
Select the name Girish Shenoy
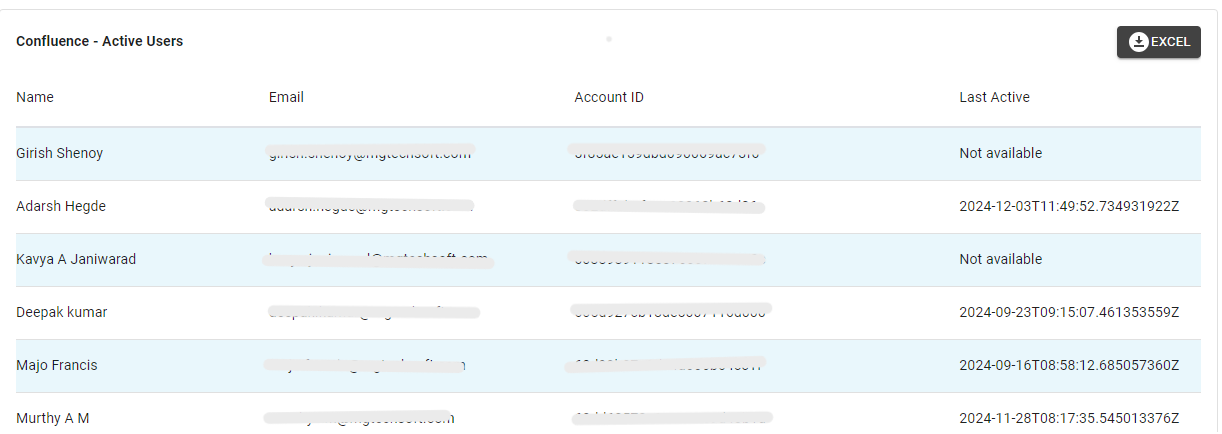click(x=59, y=153)
